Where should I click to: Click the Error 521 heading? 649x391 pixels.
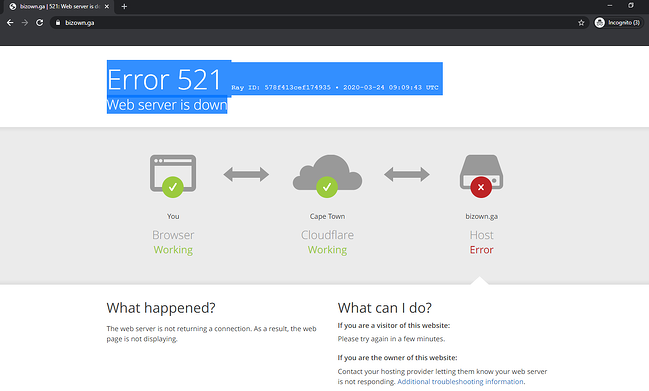164,79
